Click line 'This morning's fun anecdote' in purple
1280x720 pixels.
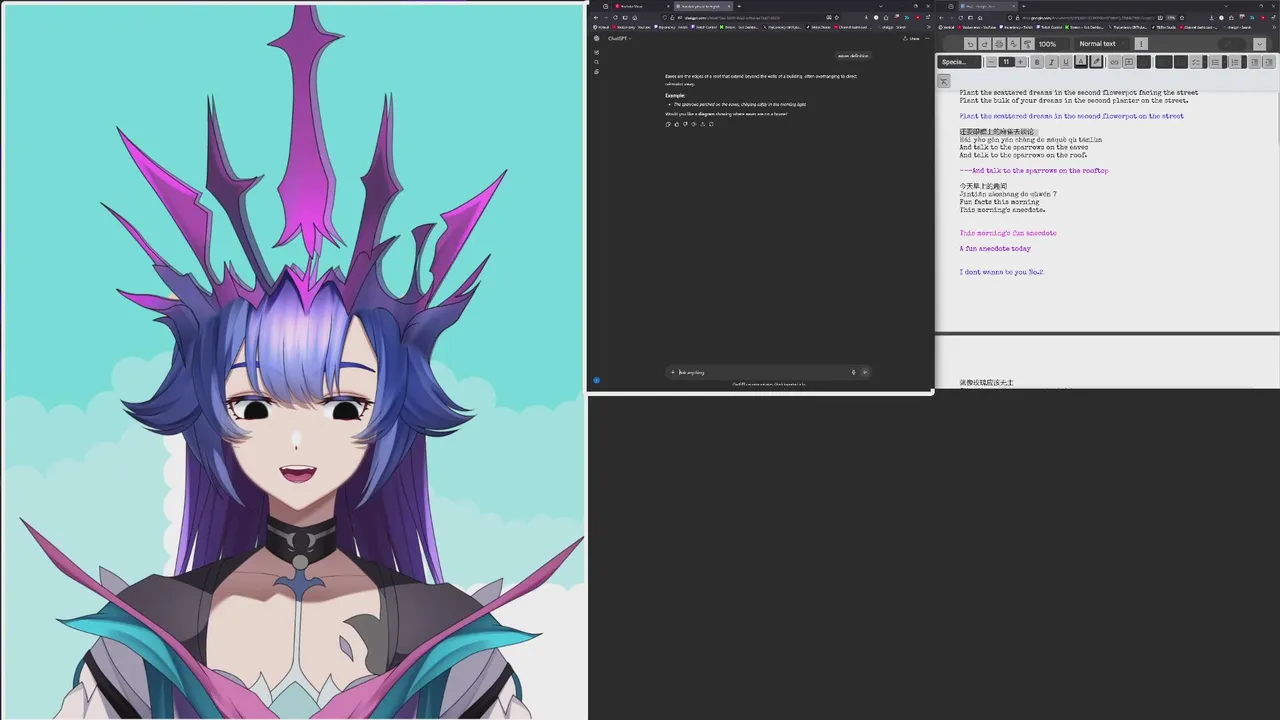click(x=1008, y=233)
